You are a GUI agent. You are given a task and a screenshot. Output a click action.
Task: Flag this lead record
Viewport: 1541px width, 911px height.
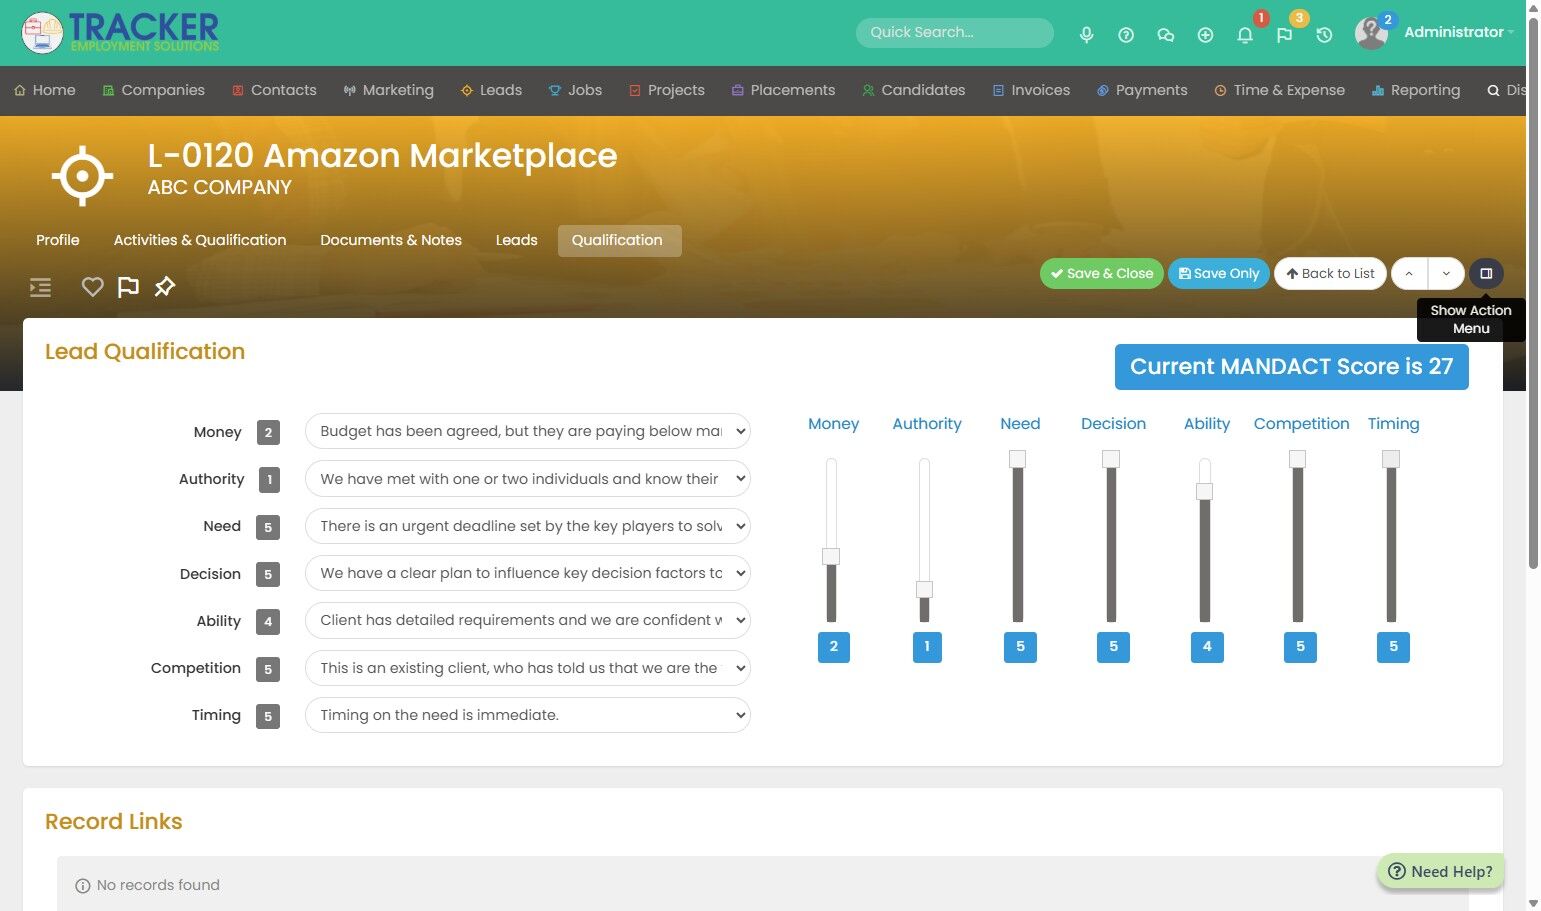(x=128, y=287)
